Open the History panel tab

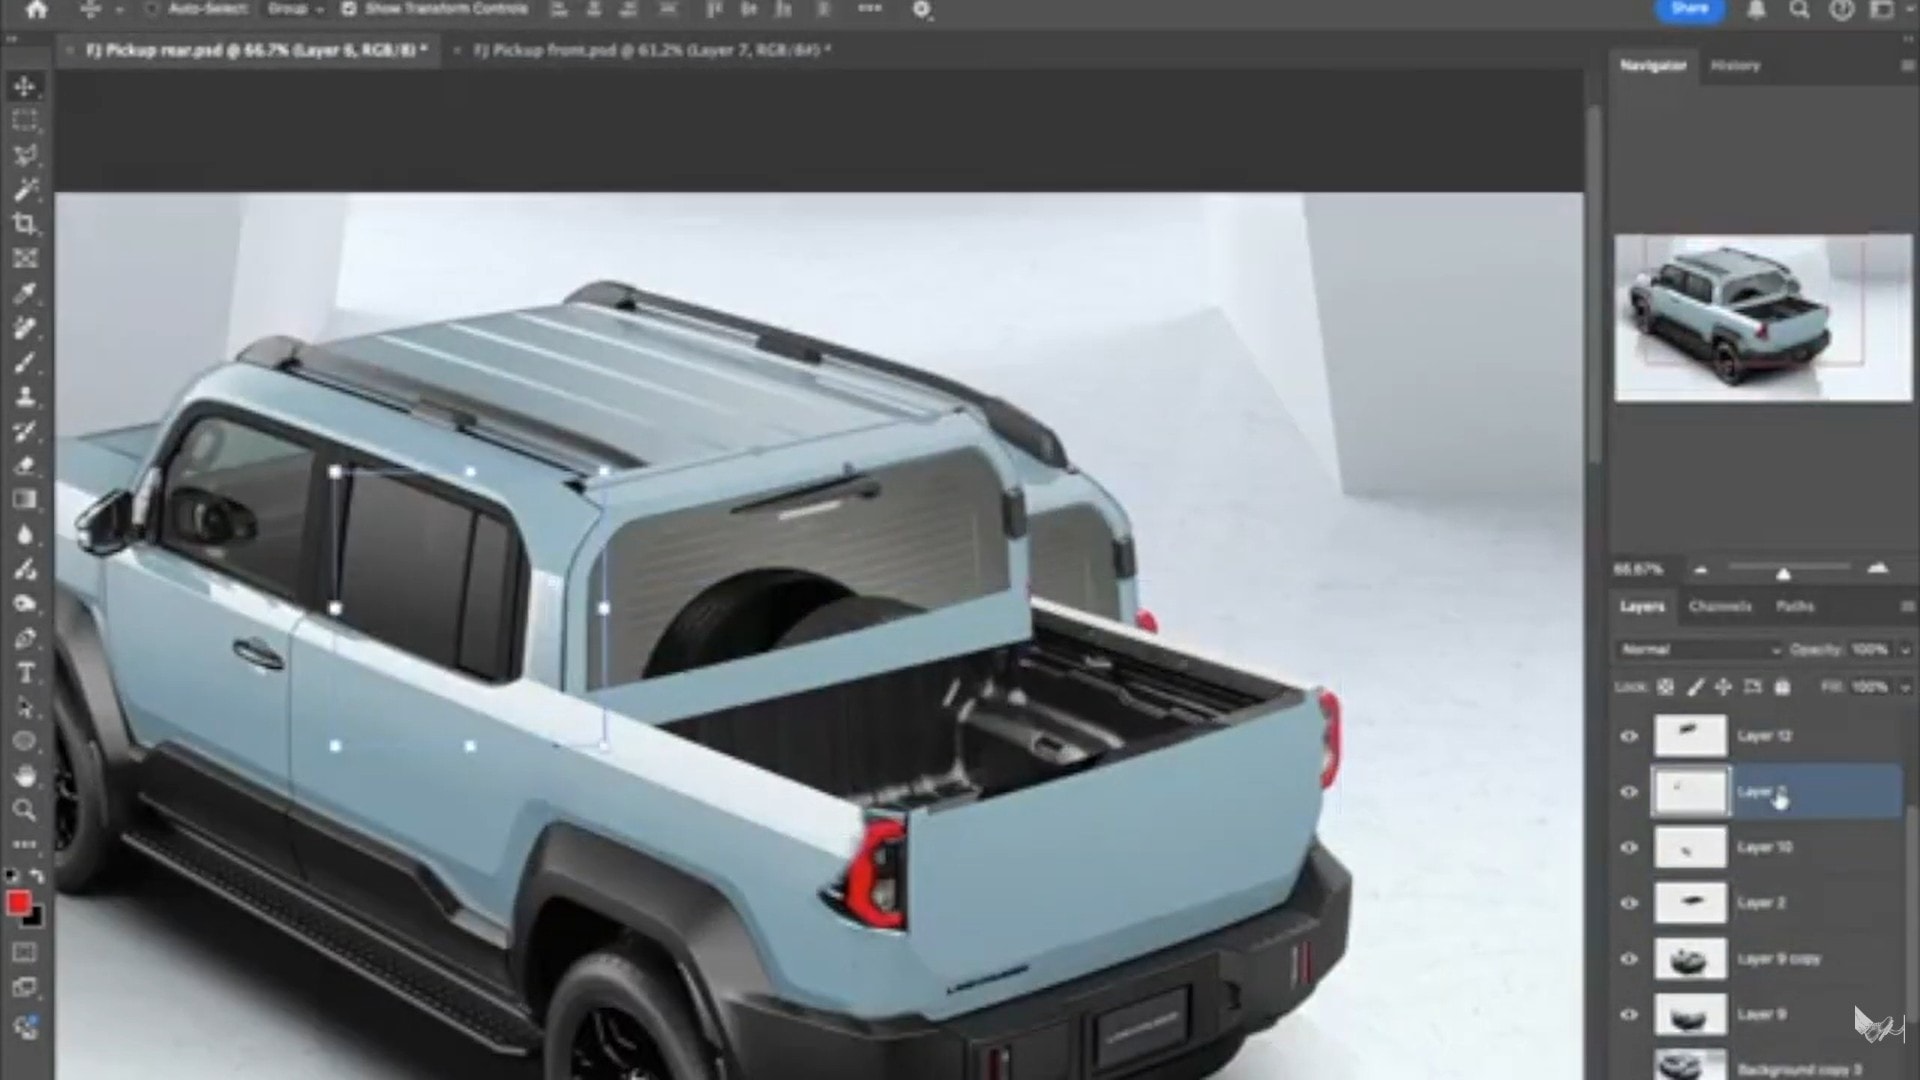click(1735, 65)
